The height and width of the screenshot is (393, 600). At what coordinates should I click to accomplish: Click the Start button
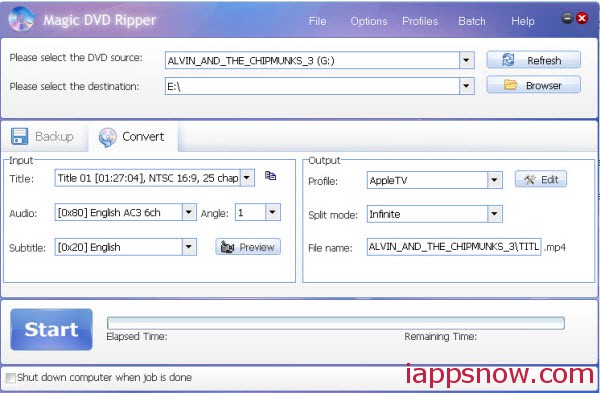[52, 329]
